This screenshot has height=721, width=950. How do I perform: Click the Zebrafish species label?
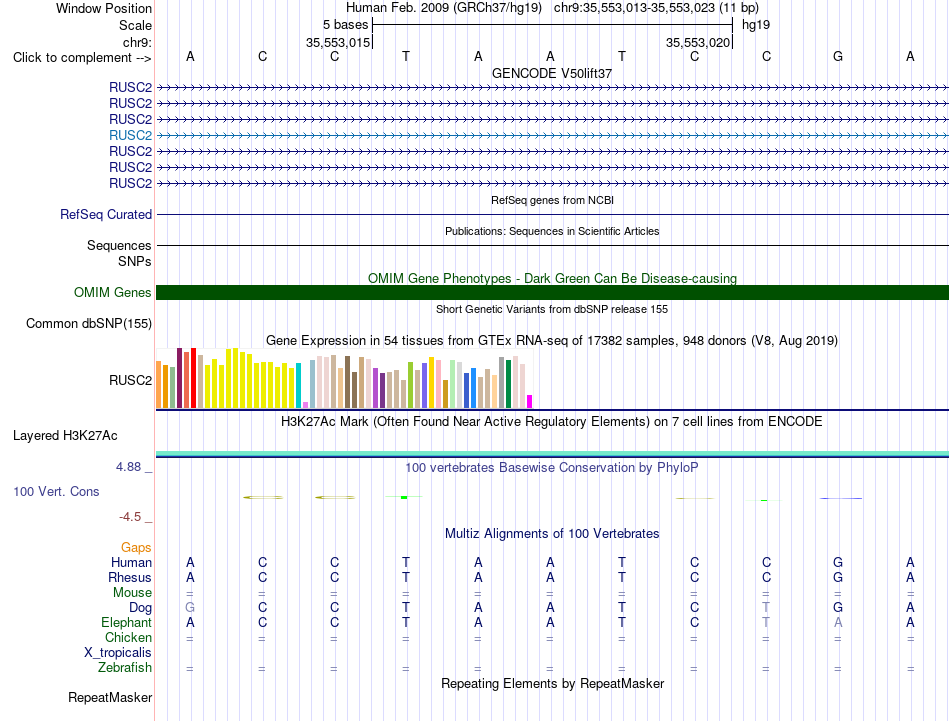click(x=125, y=668)
